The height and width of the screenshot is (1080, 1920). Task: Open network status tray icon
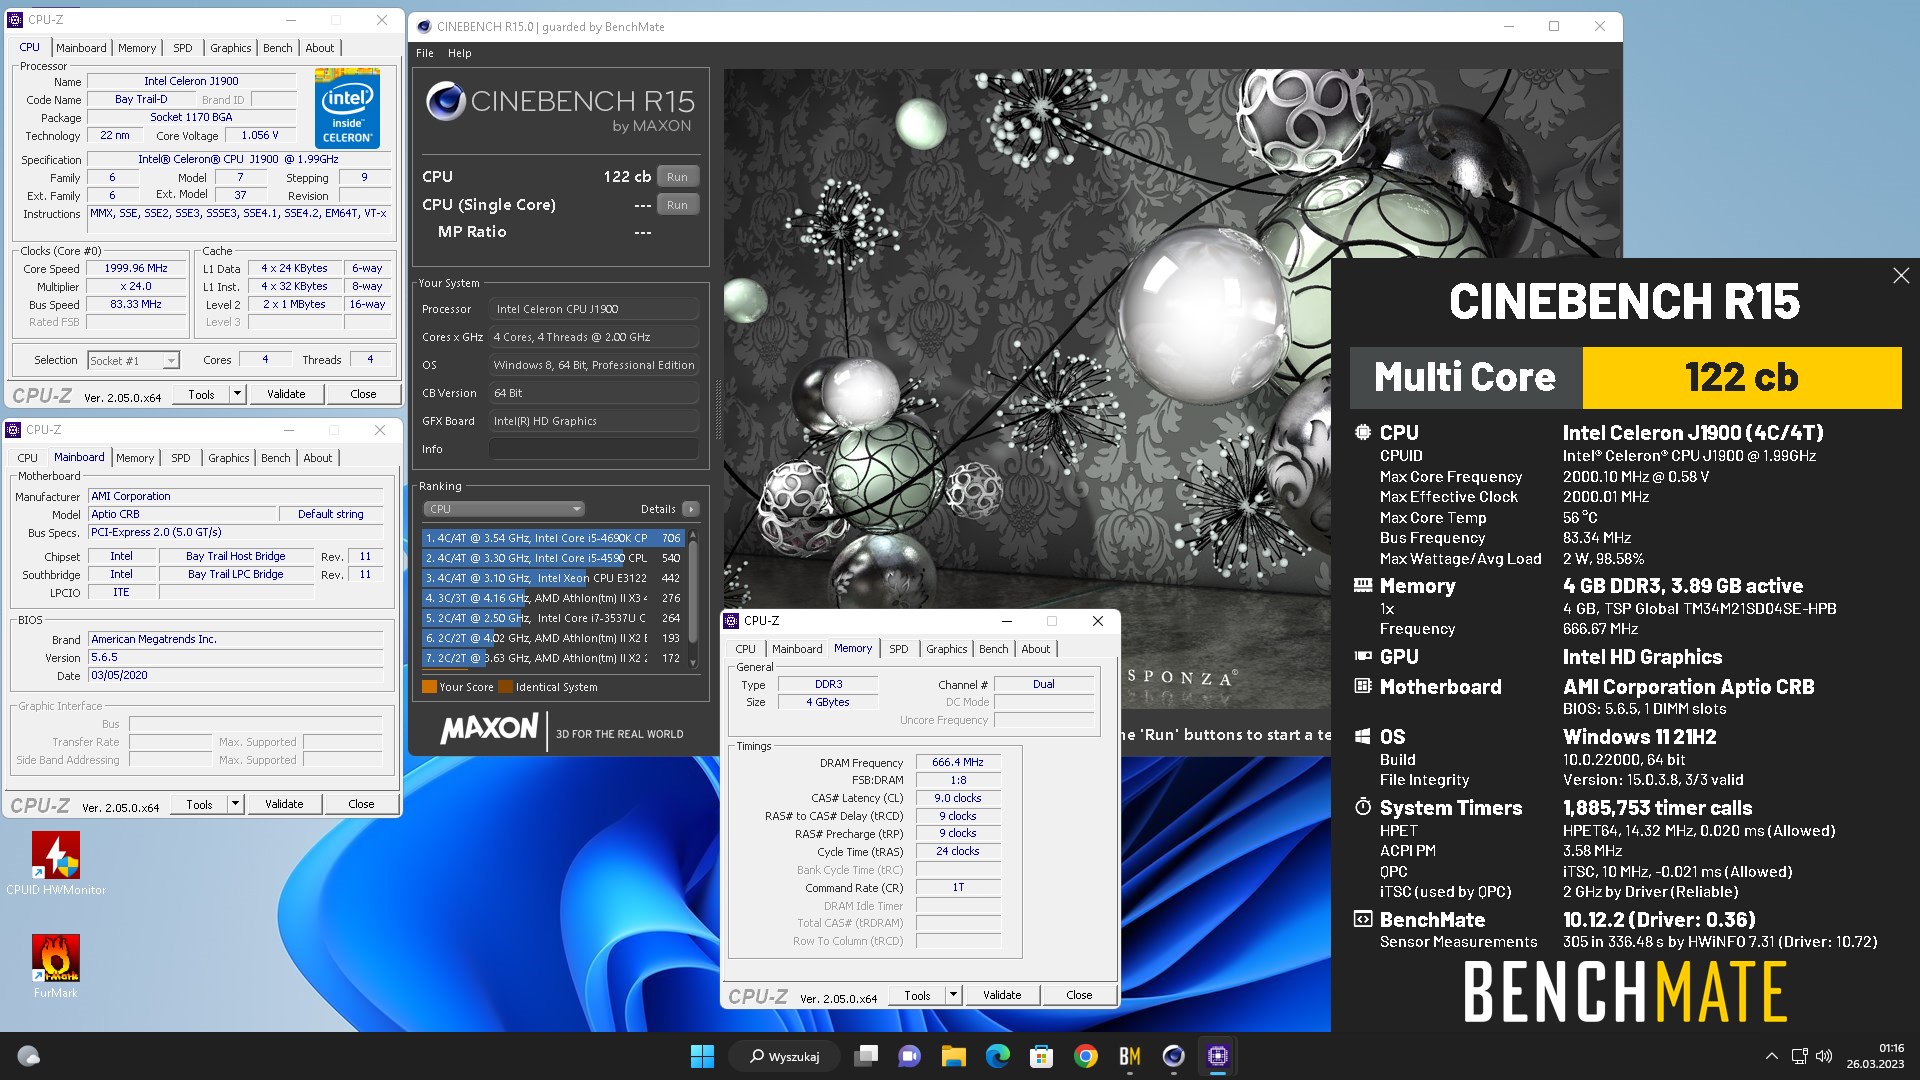click(1799, 1056)
